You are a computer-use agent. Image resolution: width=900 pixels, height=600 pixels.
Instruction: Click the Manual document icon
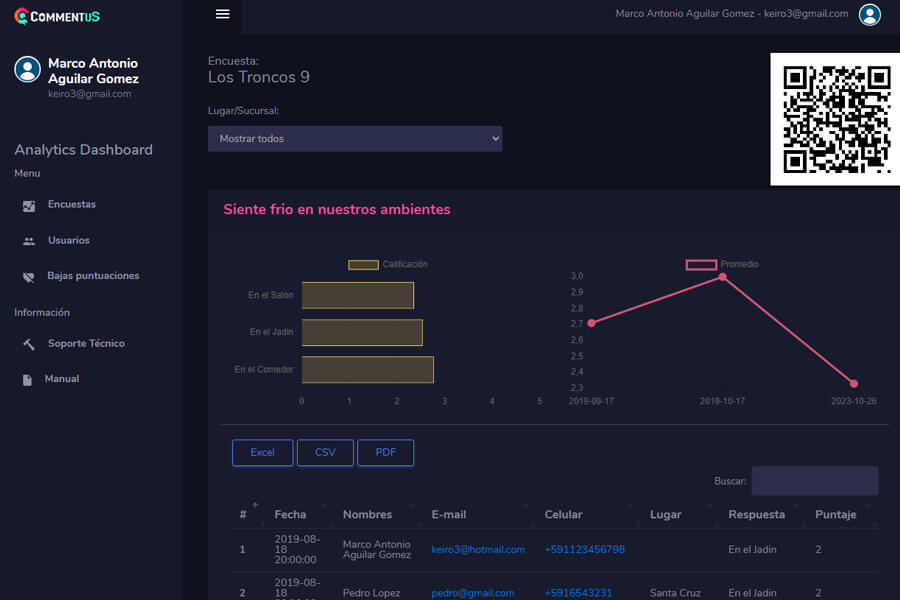click(x=27, y=380)
